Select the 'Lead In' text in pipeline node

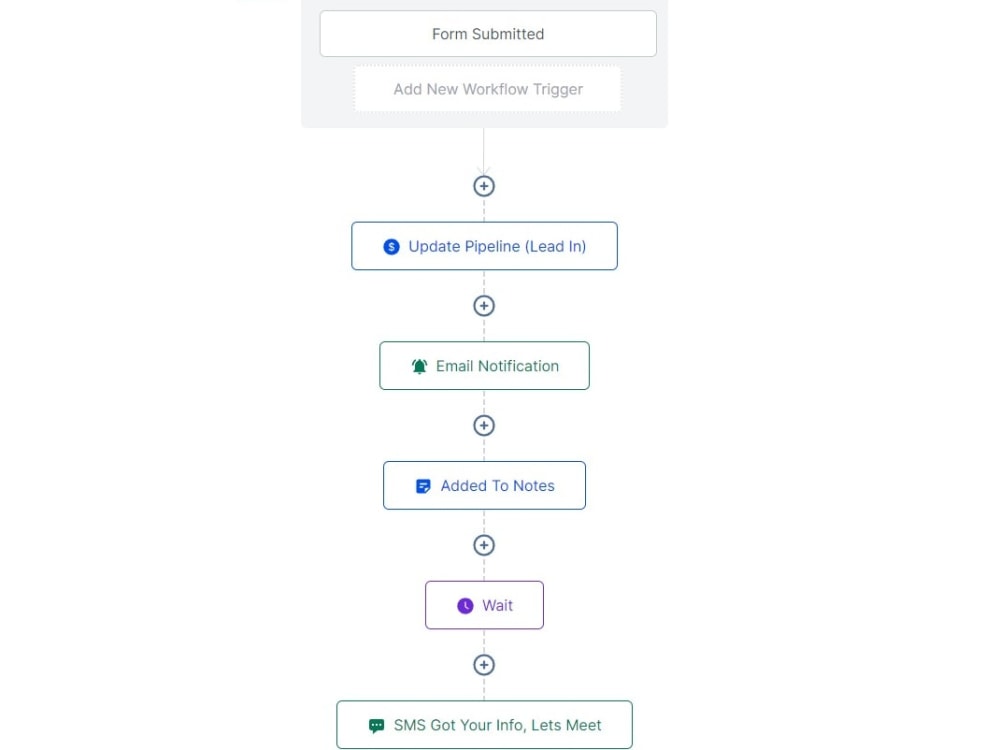click(x=555, y=246)
